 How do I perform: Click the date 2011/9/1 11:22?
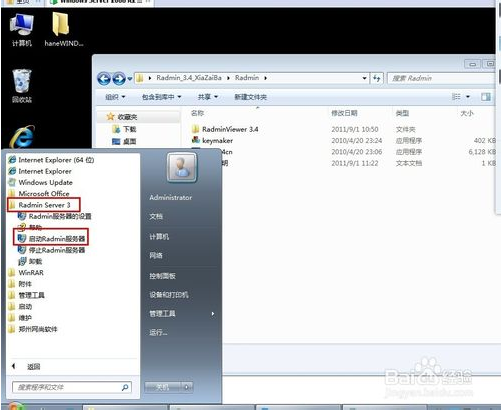355,163
